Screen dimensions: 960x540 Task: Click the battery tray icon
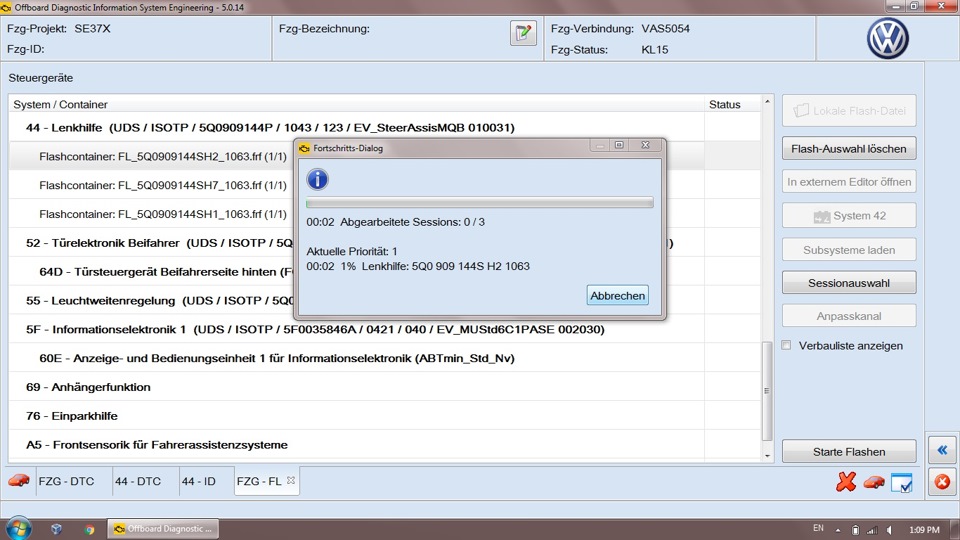click(855, 530)
